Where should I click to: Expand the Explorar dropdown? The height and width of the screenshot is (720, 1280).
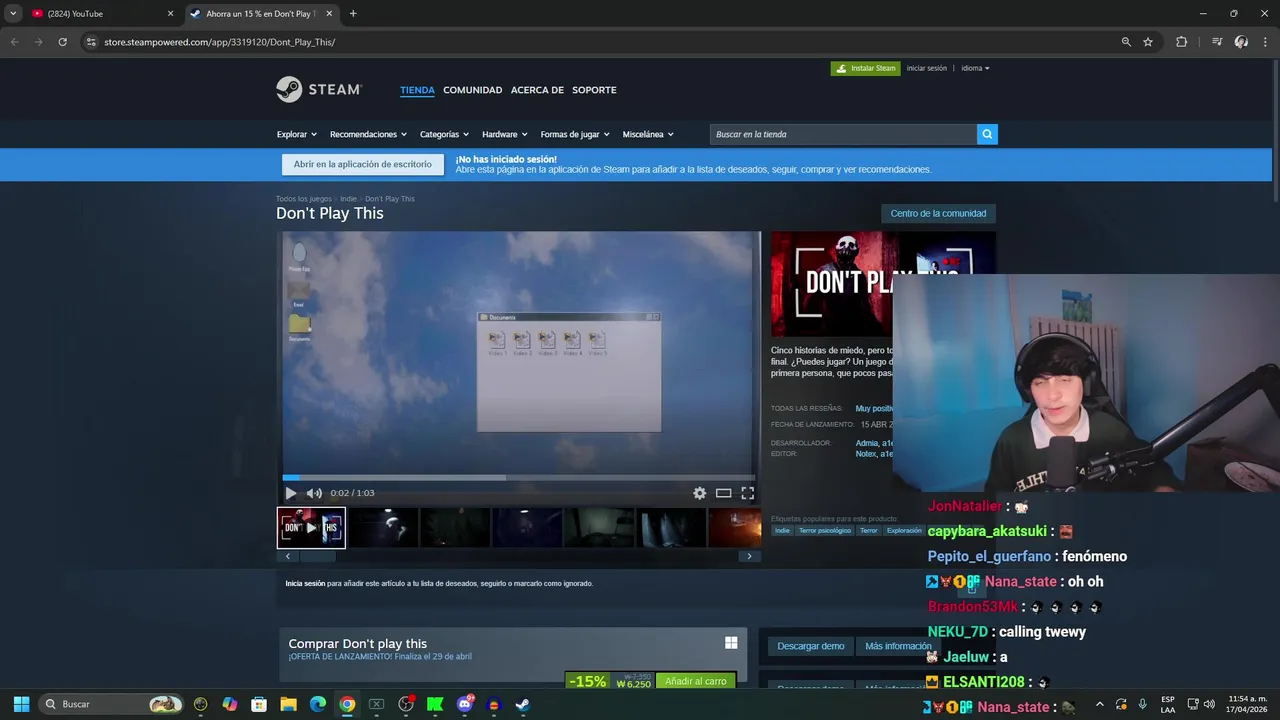pyautogui.click(x=296, y=134)
